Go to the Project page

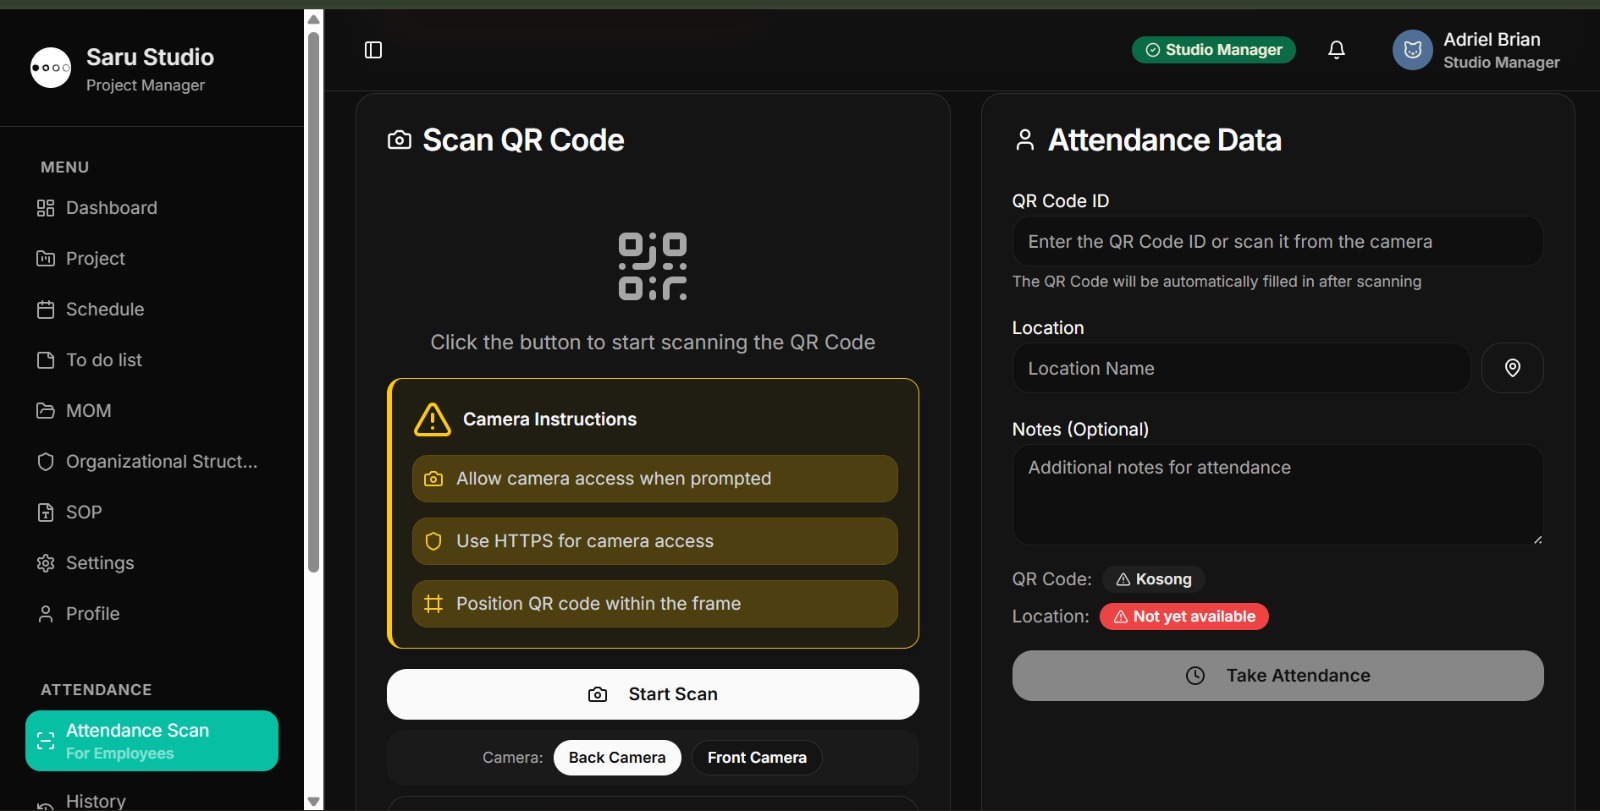(152, 259)
